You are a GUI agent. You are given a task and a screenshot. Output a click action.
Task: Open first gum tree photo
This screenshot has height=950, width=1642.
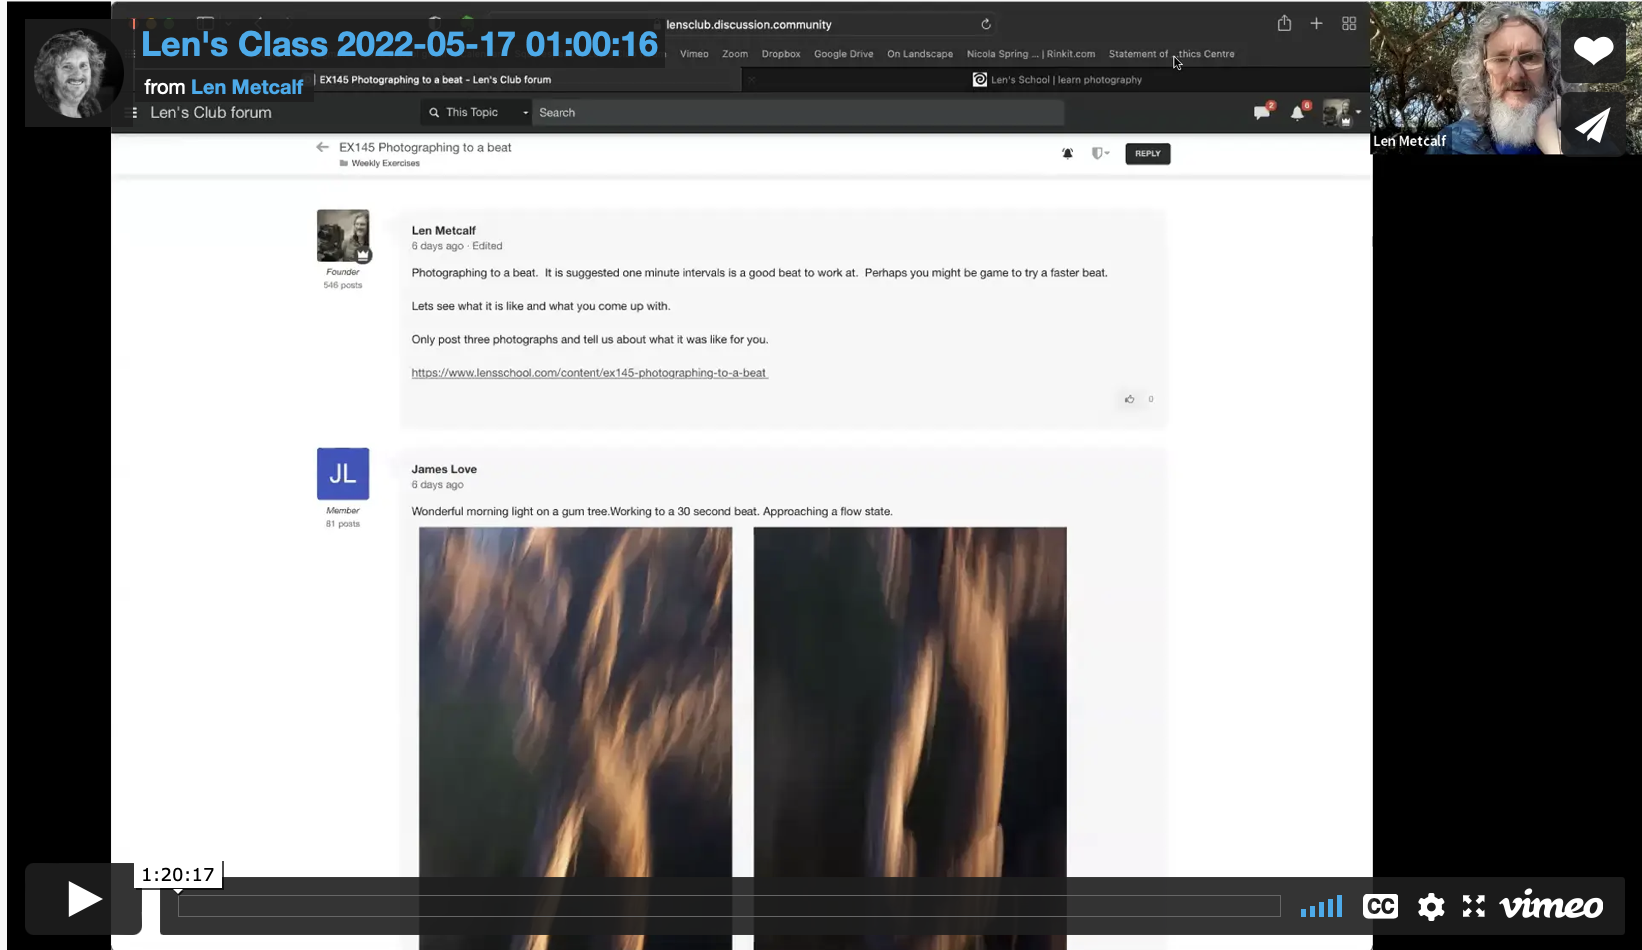coord(575,738)
